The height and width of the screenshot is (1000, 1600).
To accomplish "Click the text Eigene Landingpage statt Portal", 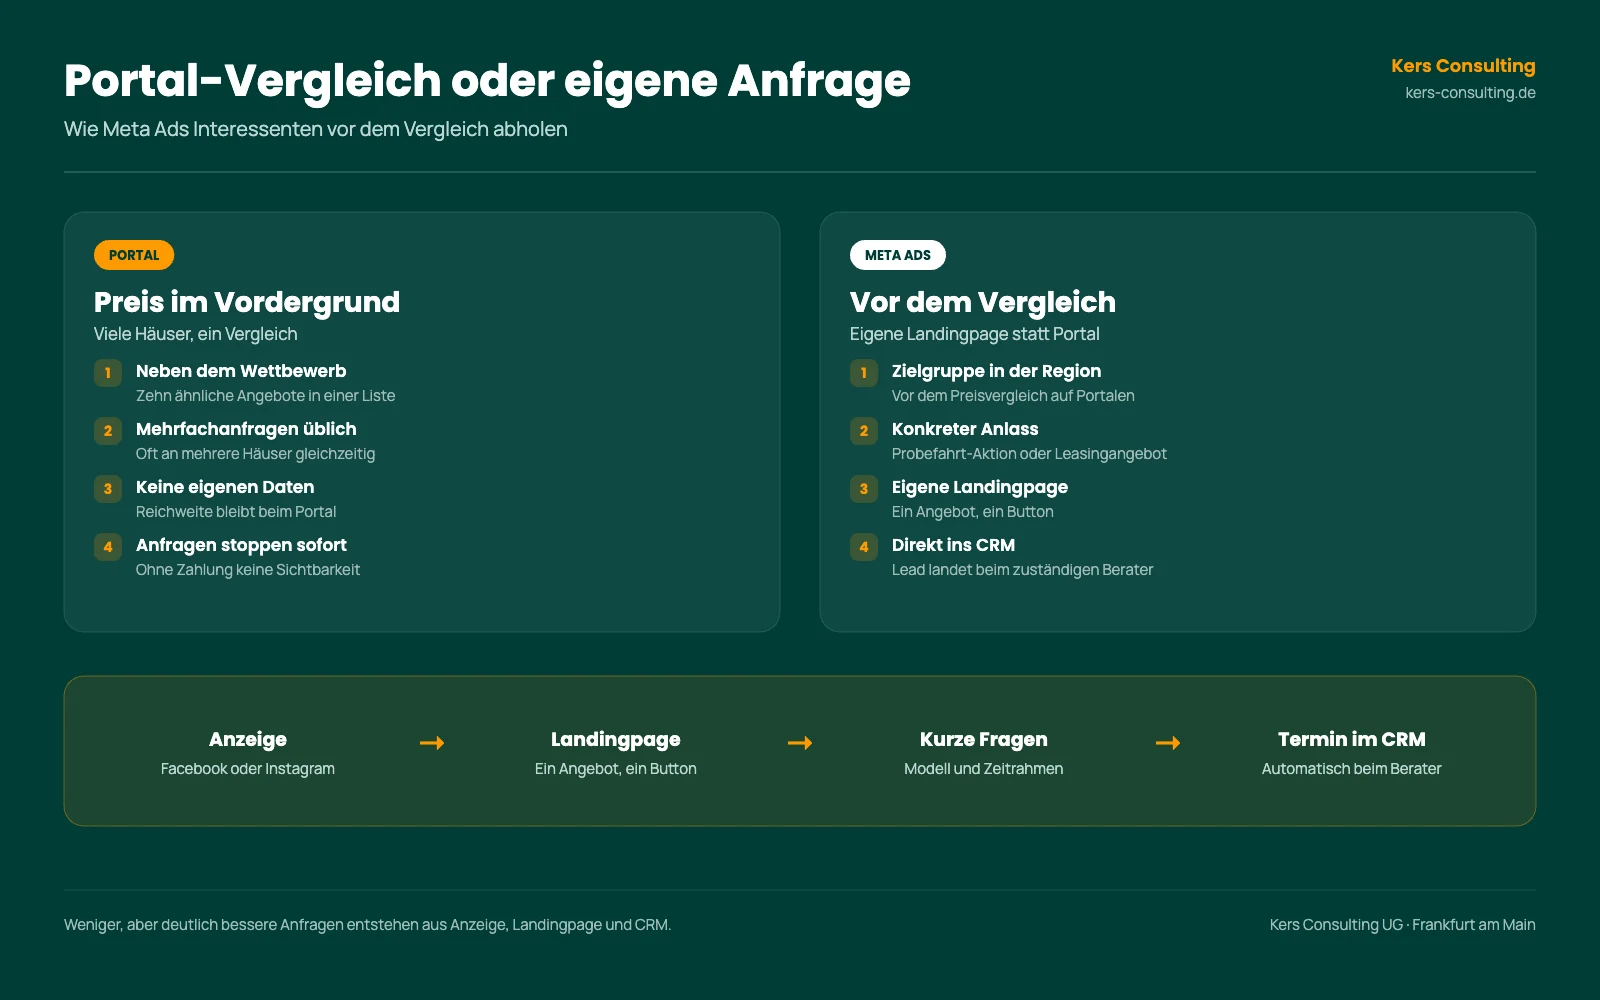I will coord(975,334).
